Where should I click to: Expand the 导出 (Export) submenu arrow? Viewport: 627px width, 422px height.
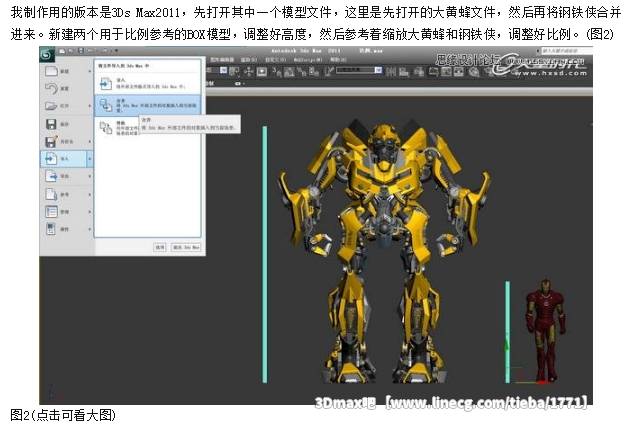click(90, 176)
